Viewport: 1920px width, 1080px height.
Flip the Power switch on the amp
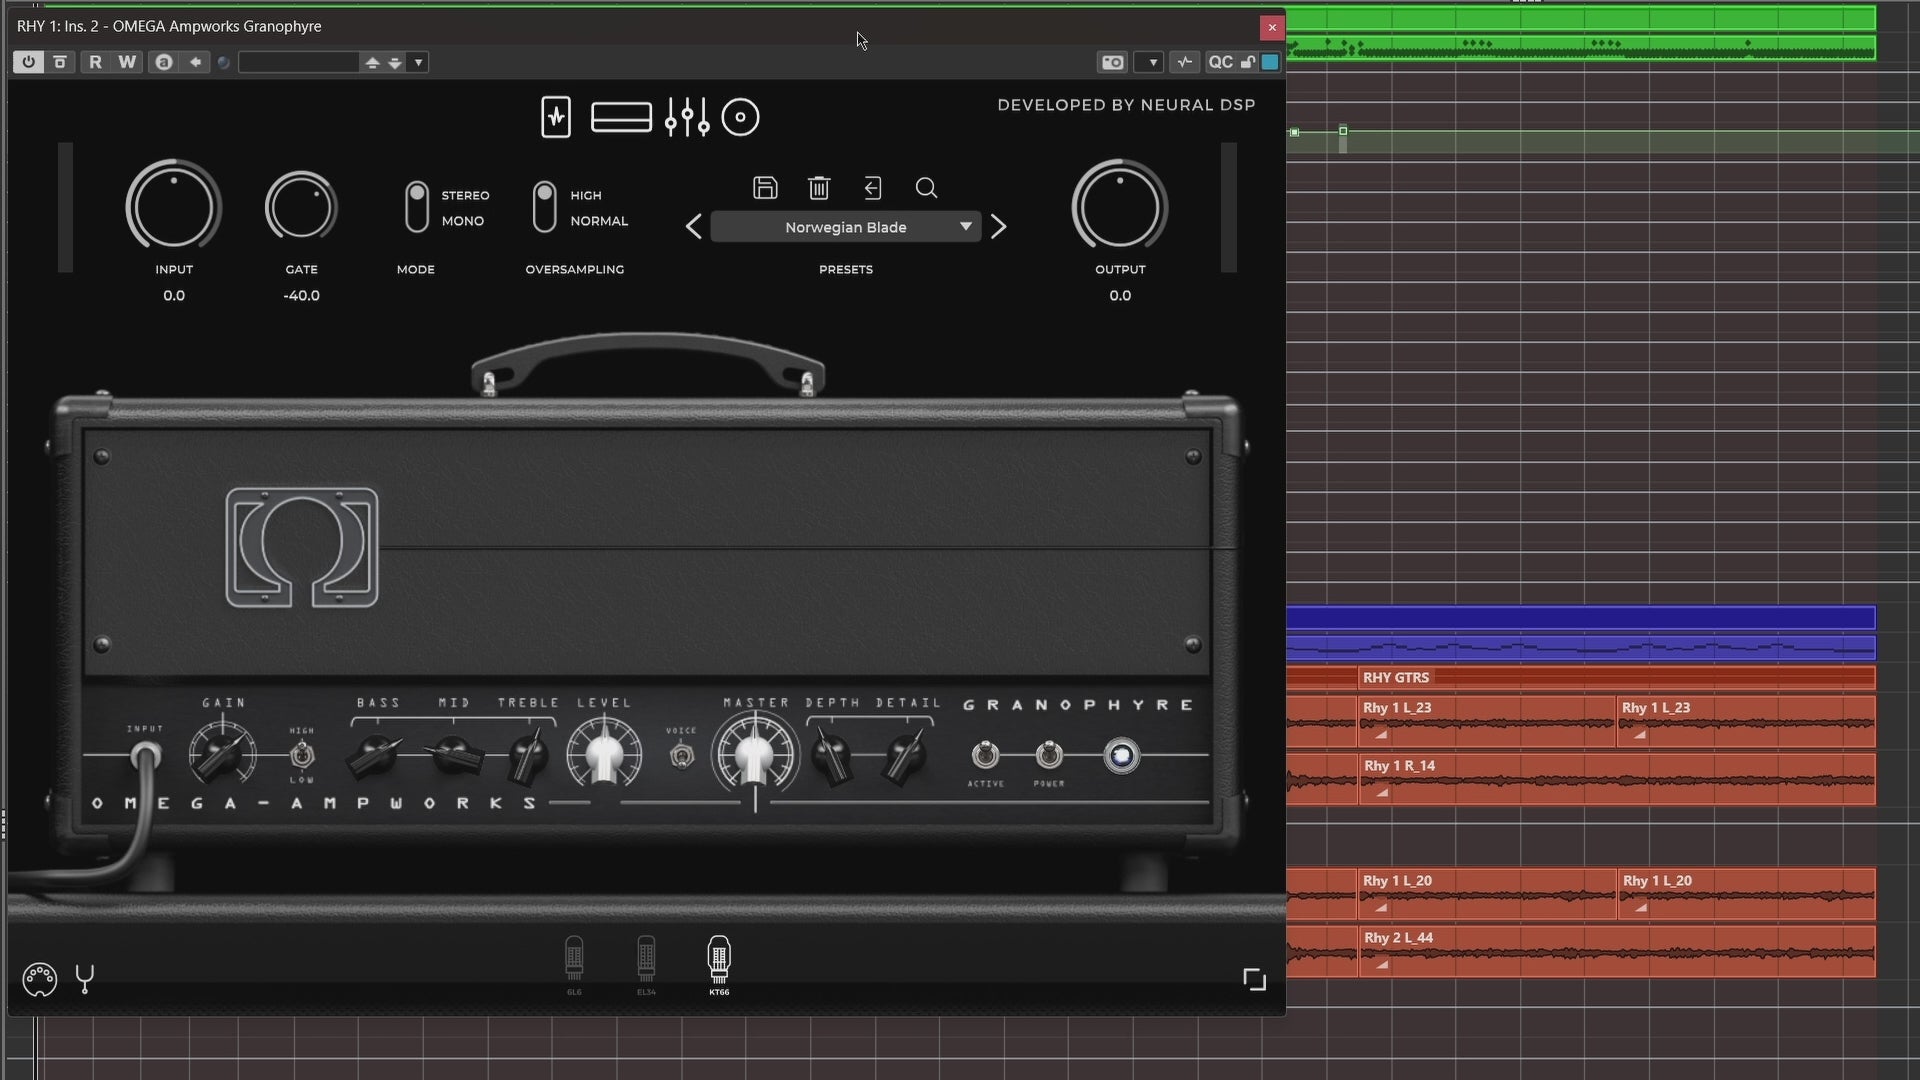(x=1049, y=754)
